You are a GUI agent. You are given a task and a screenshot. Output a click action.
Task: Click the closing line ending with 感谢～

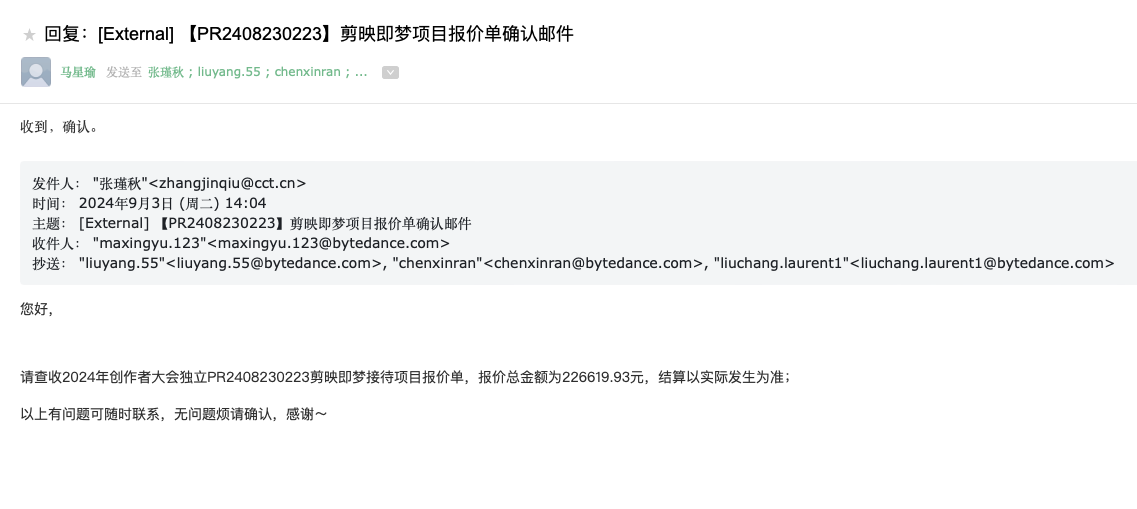tap(174, 413)
